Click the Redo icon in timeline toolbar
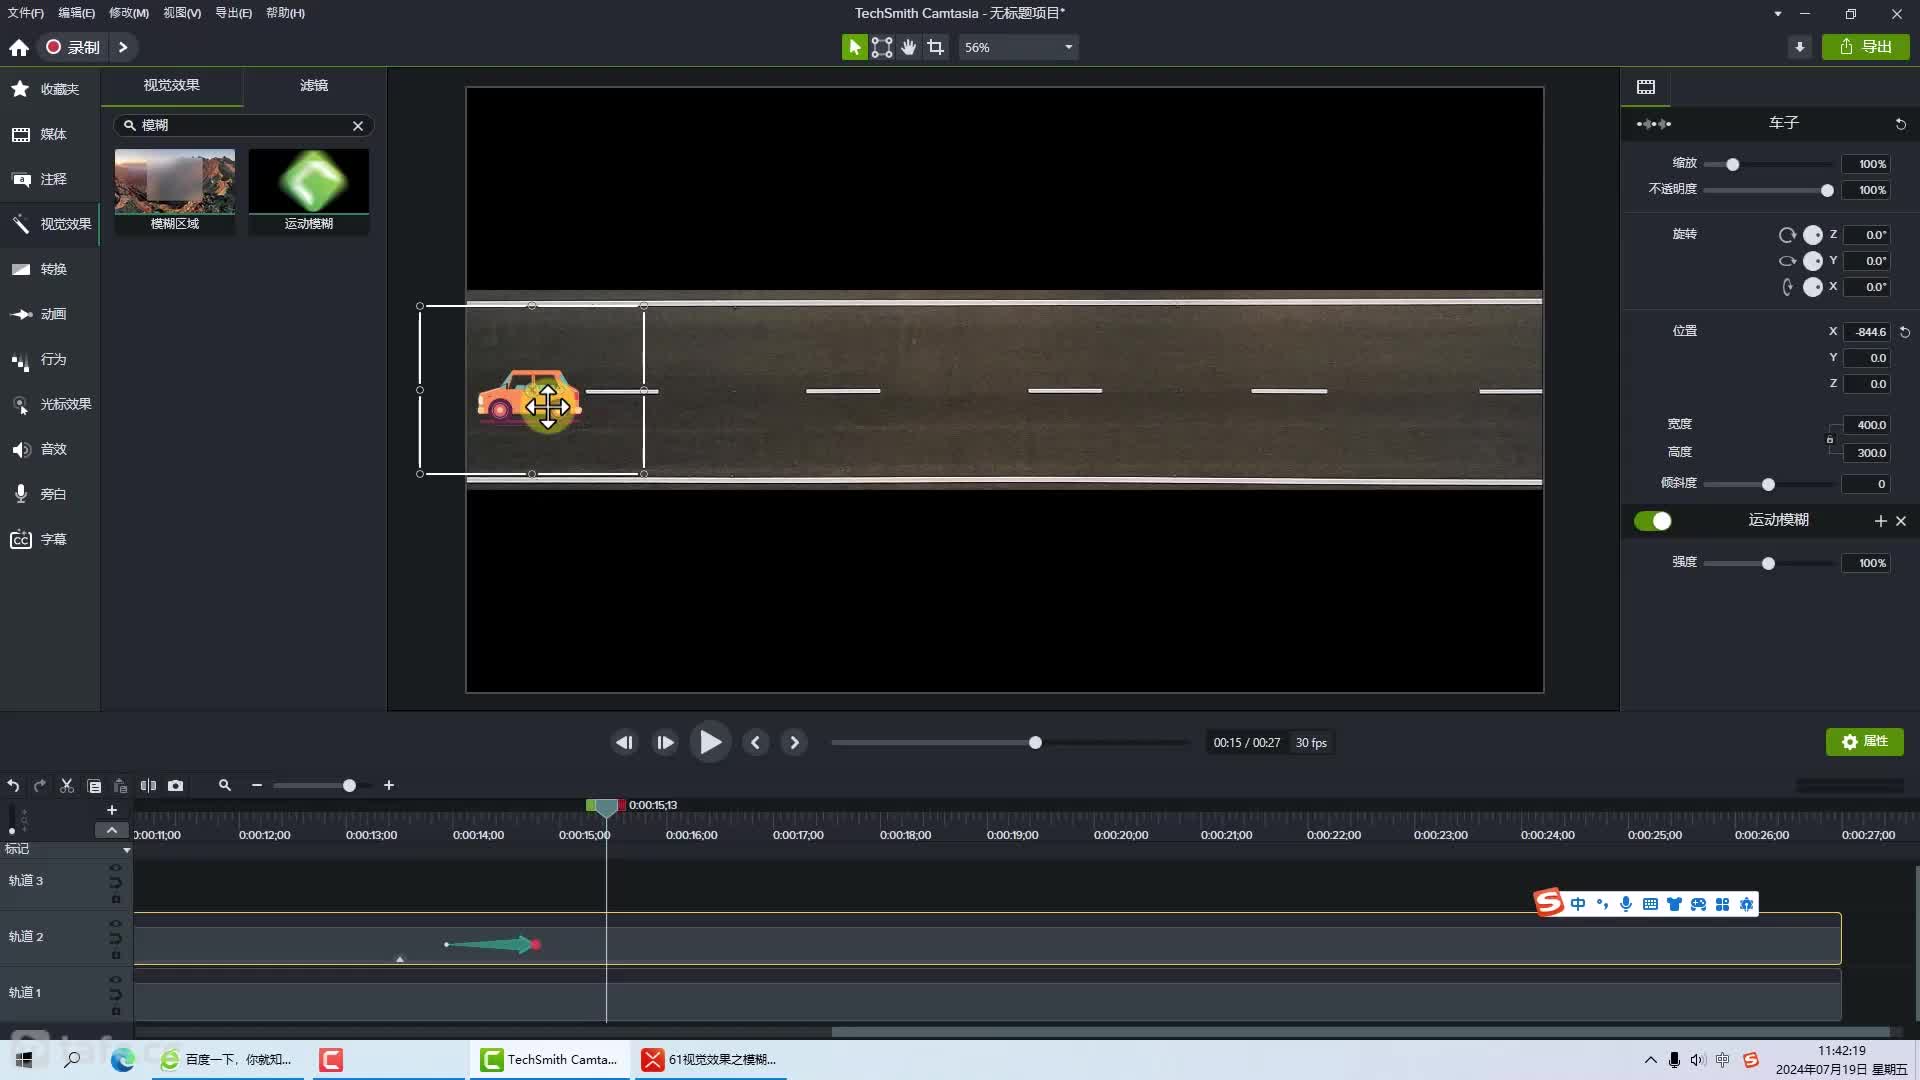Image resolution: width=1920 pixels, height=1080 pixels. pos(40,786)
